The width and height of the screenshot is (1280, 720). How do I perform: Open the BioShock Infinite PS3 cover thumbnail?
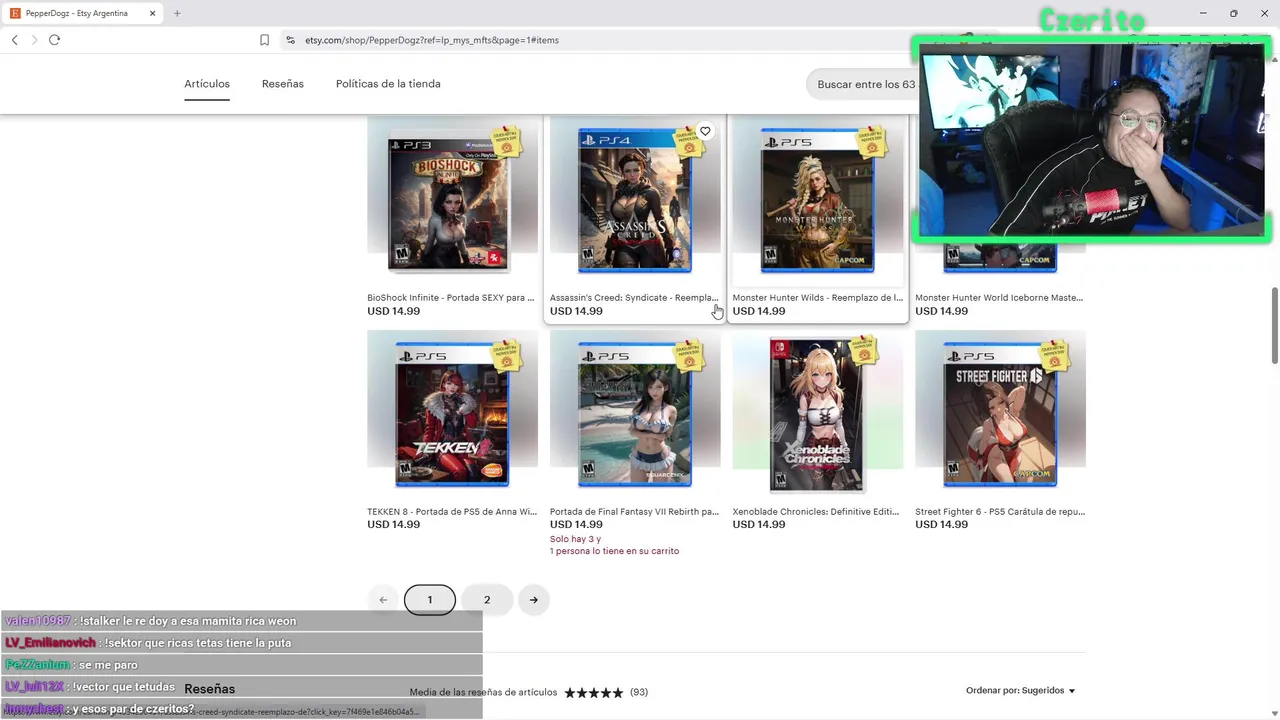point(452,201)
